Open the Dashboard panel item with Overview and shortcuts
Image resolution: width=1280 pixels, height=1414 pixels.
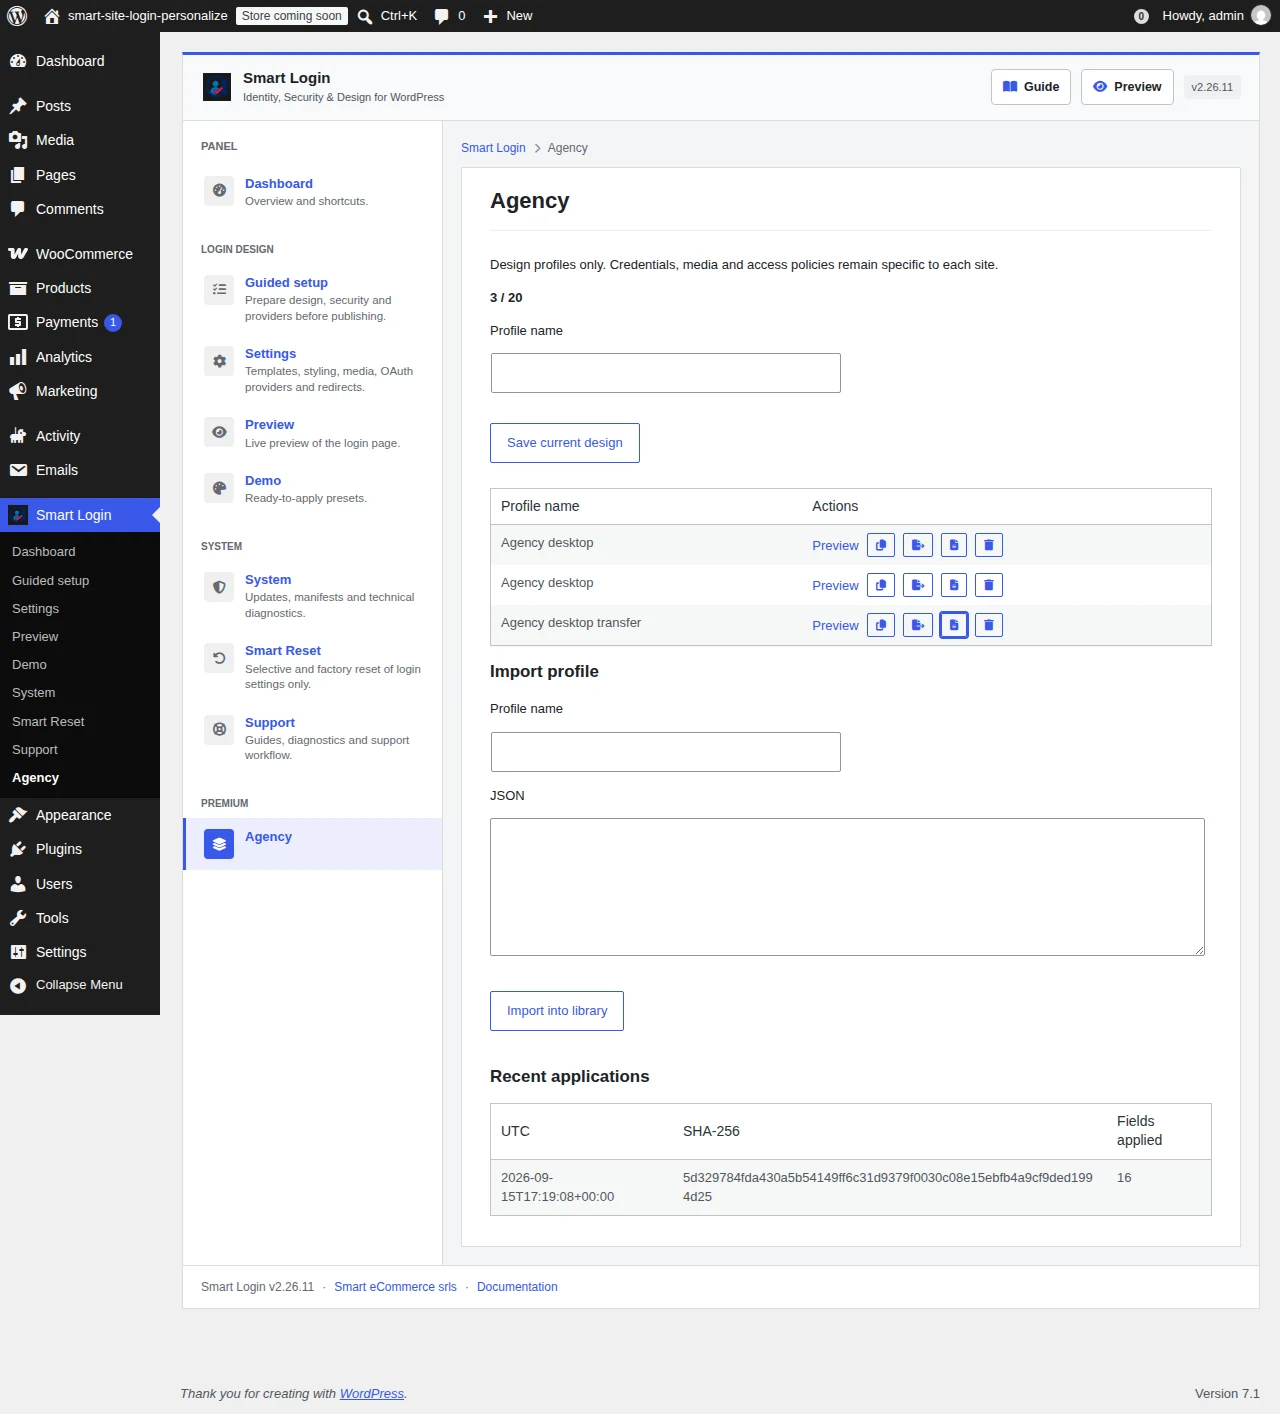point(312,191)
